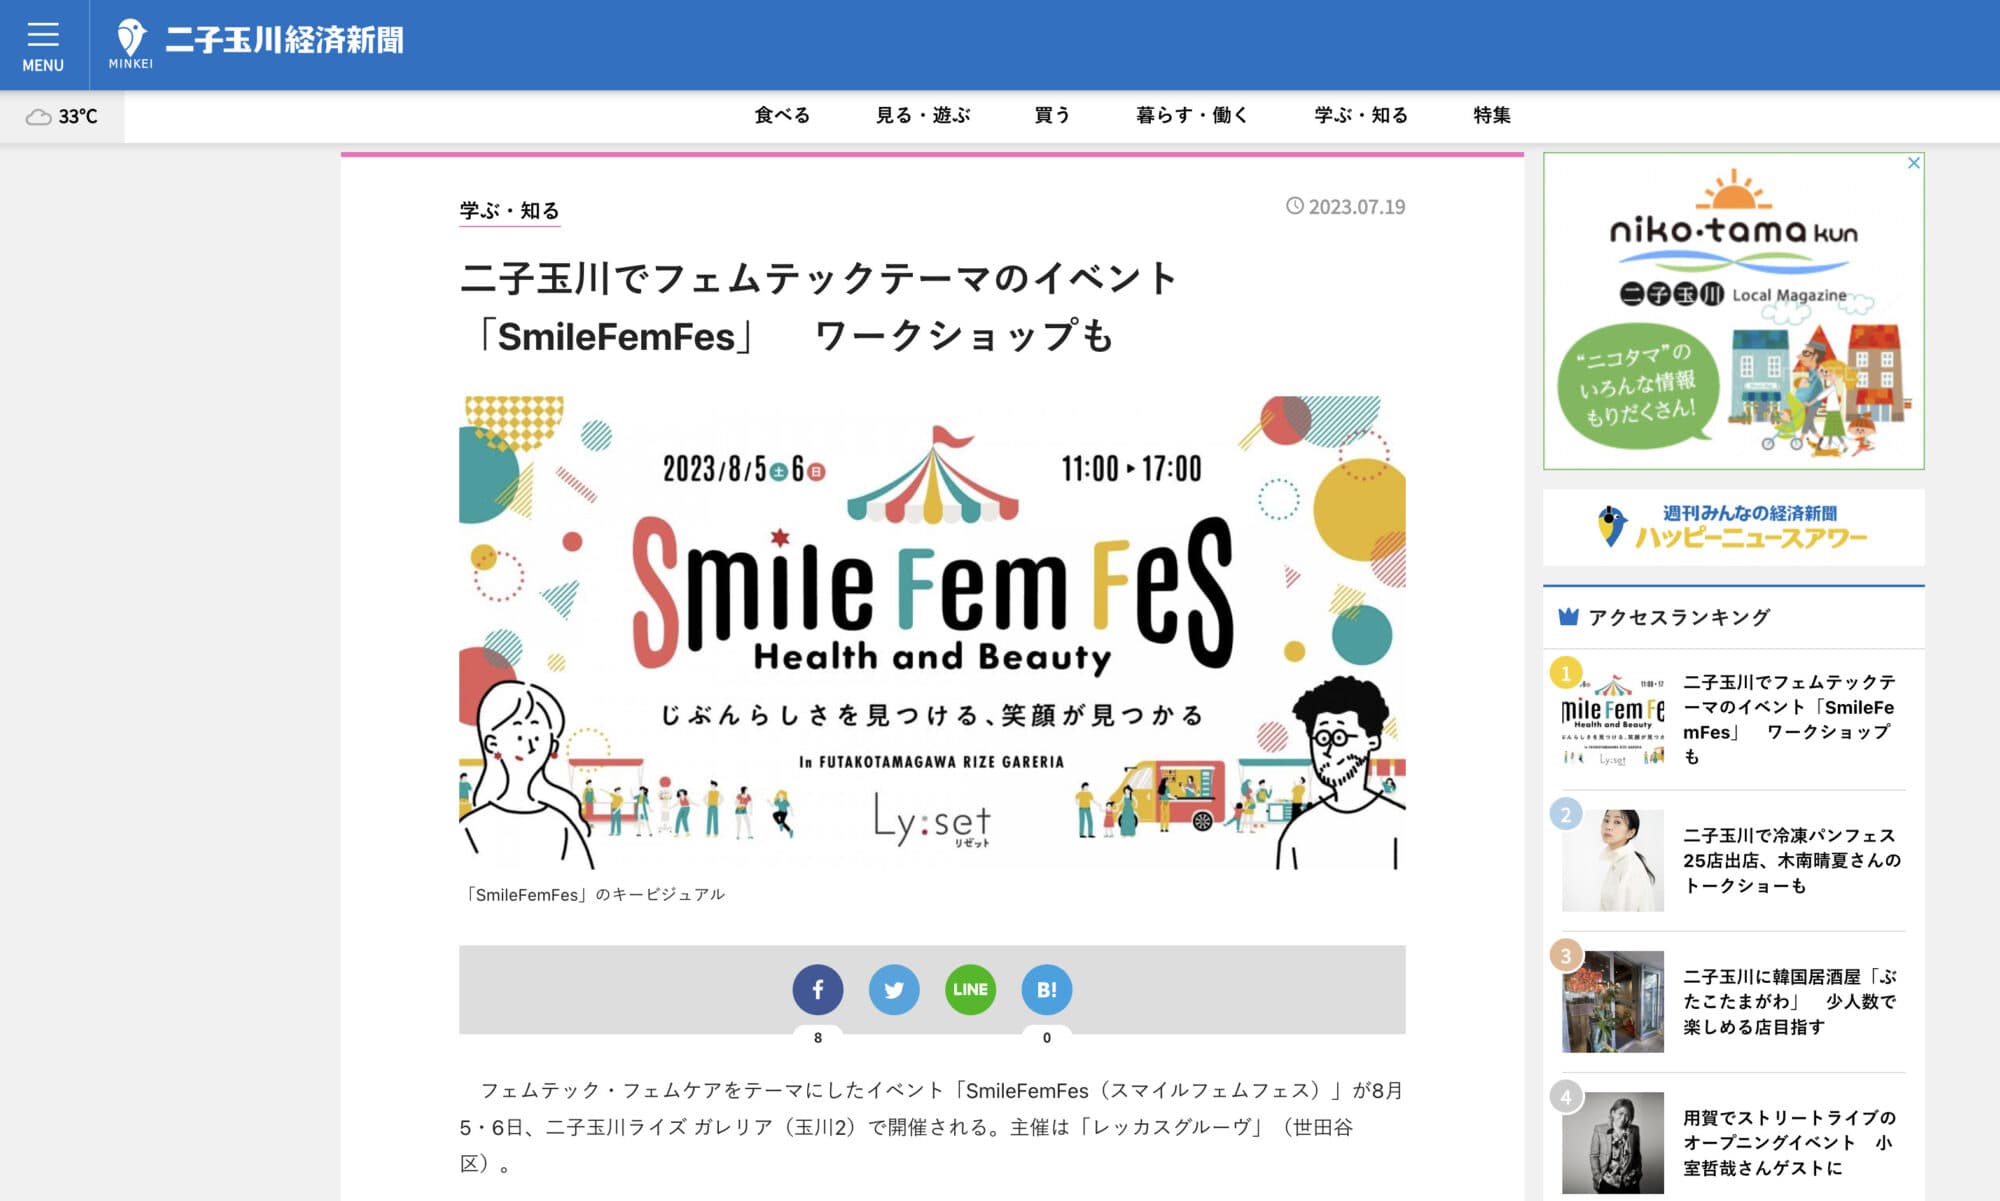Click the clock icon beside the date
This screenshot has width=2000, height=1201.
(1294, 206)
